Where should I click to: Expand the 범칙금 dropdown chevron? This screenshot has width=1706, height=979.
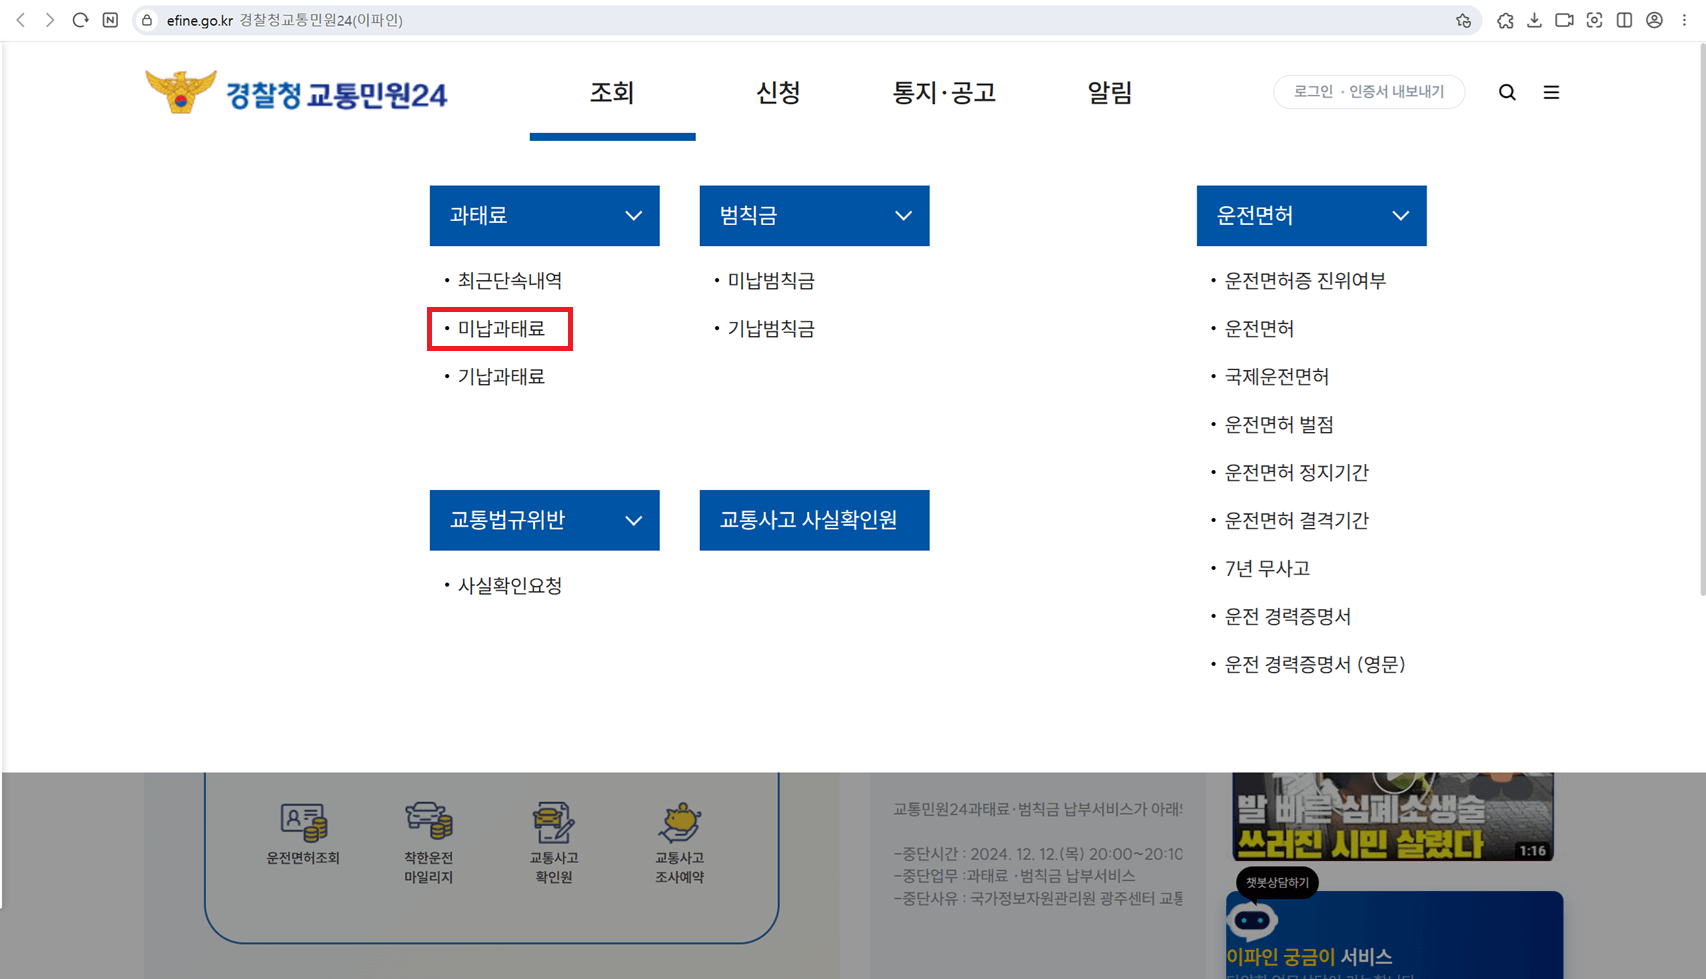(903, 215)
